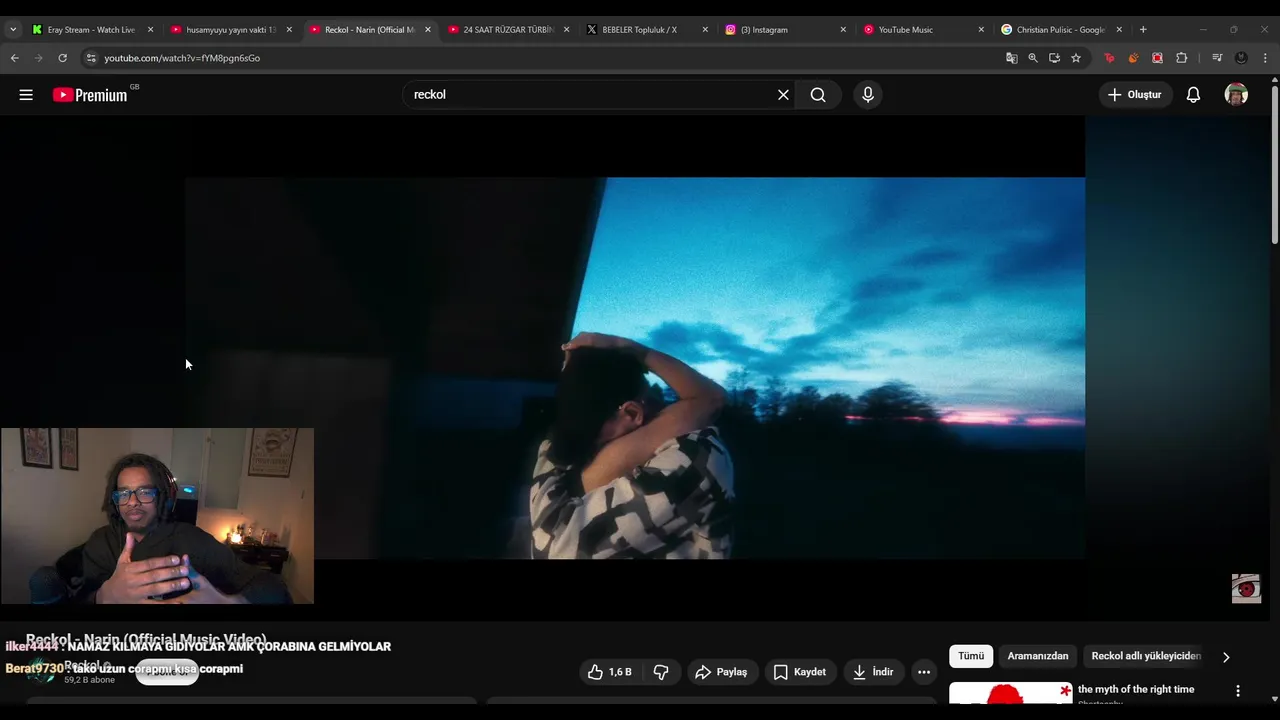
Task: Reload the current page
Action: pos(62,58)
